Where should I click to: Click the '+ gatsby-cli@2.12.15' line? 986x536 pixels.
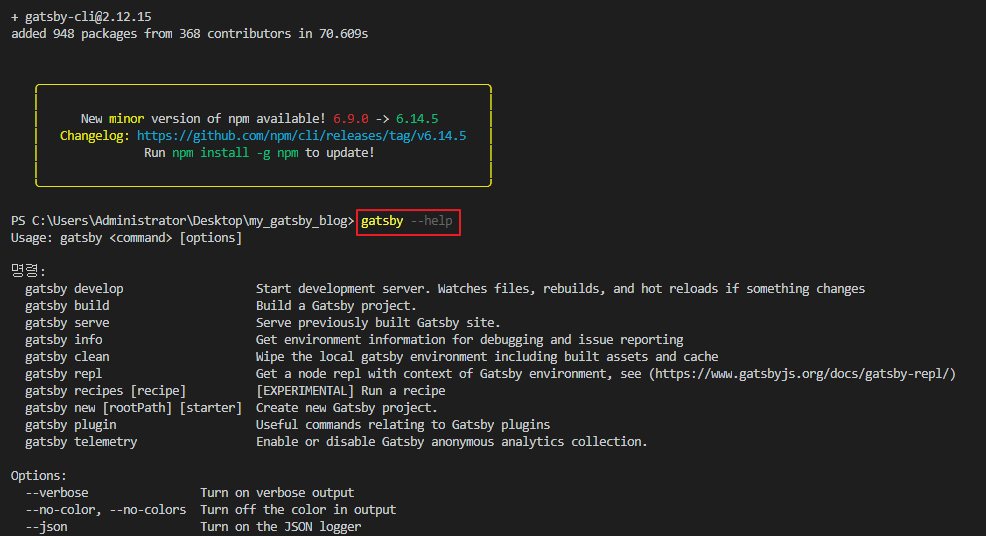pos(81,17)
